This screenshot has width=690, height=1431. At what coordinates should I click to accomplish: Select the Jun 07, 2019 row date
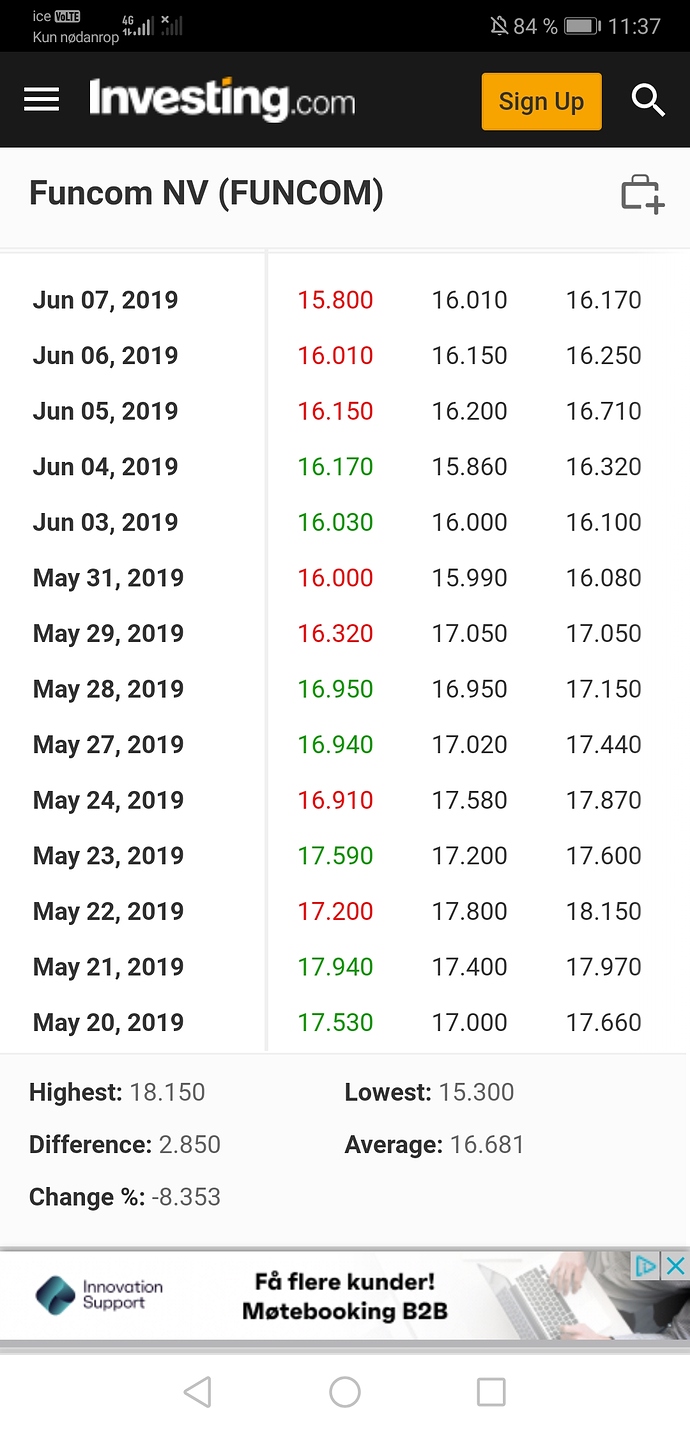click(105, 300)
